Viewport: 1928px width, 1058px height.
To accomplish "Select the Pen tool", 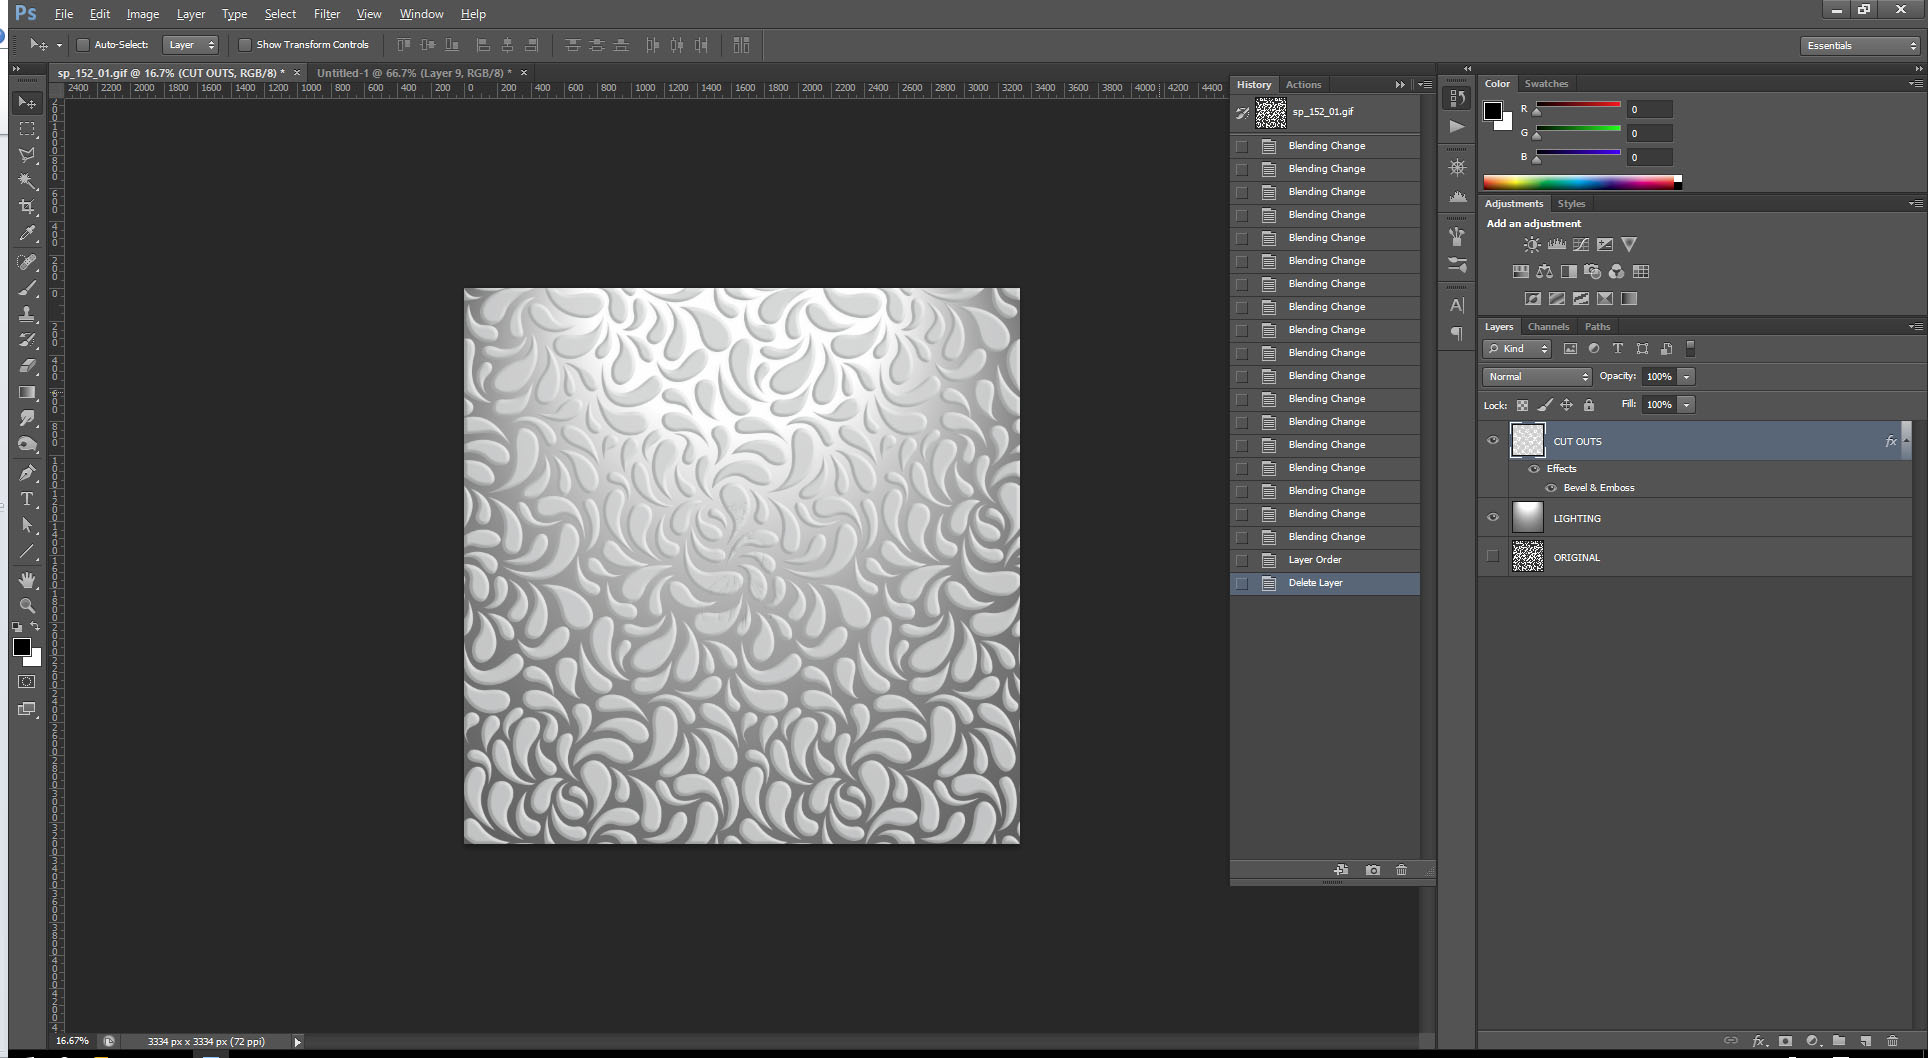I will pos(27,473).
